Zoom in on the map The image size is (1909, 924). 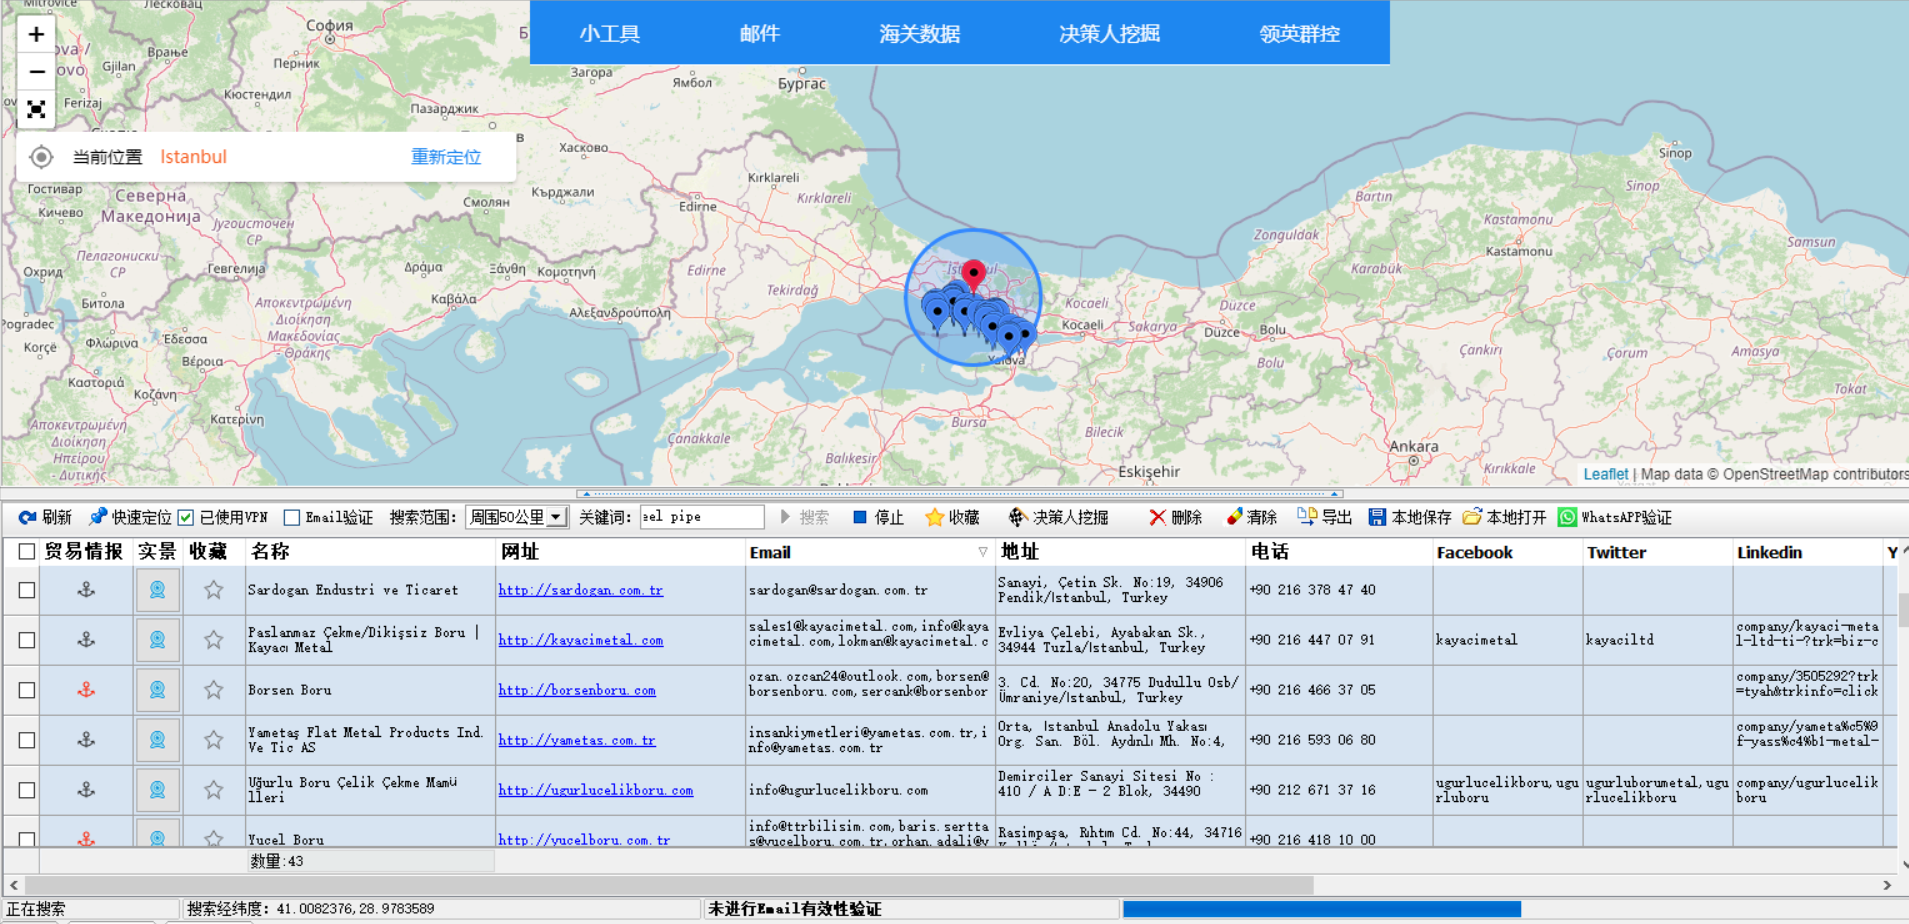point(36,34)
